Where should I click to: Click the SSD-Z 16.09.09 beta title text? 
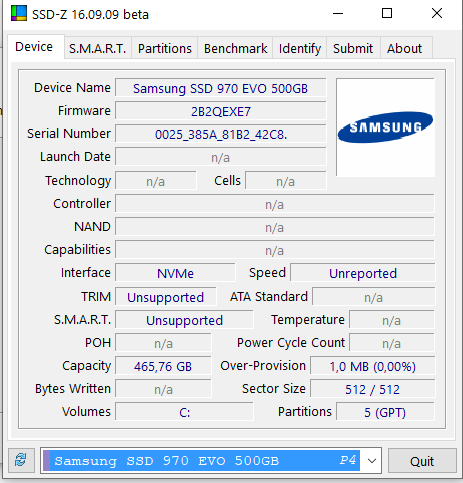90,14
